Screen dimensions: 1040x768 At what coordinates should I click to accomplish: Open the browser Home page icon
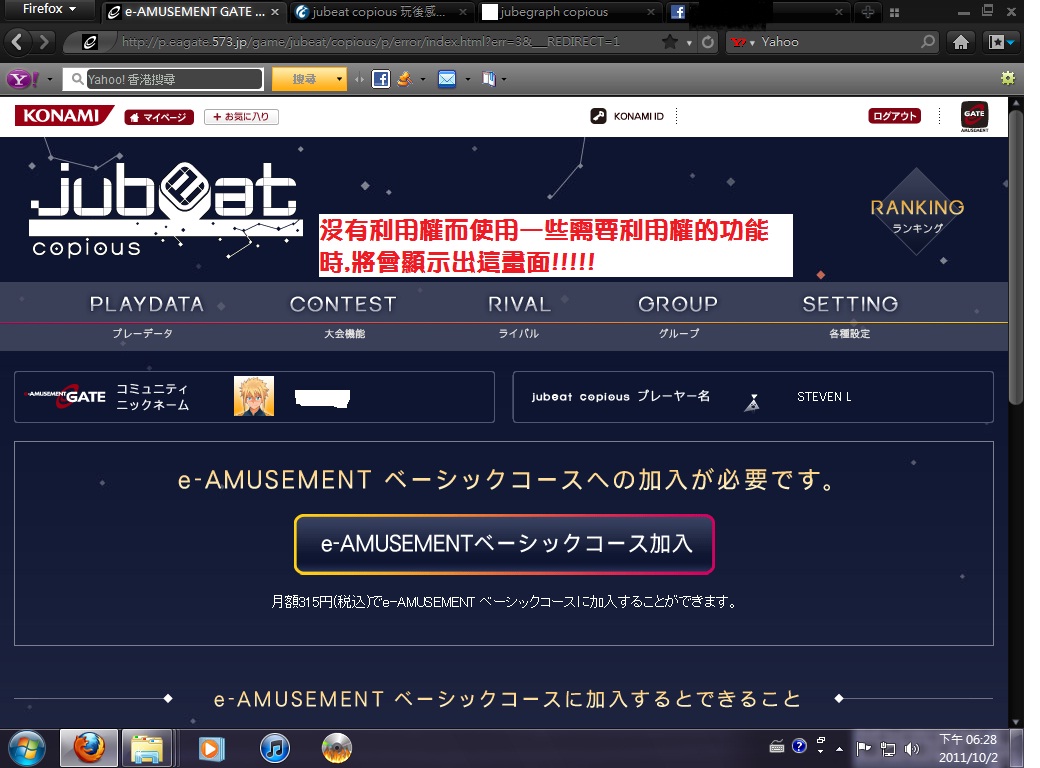point(960,42)
